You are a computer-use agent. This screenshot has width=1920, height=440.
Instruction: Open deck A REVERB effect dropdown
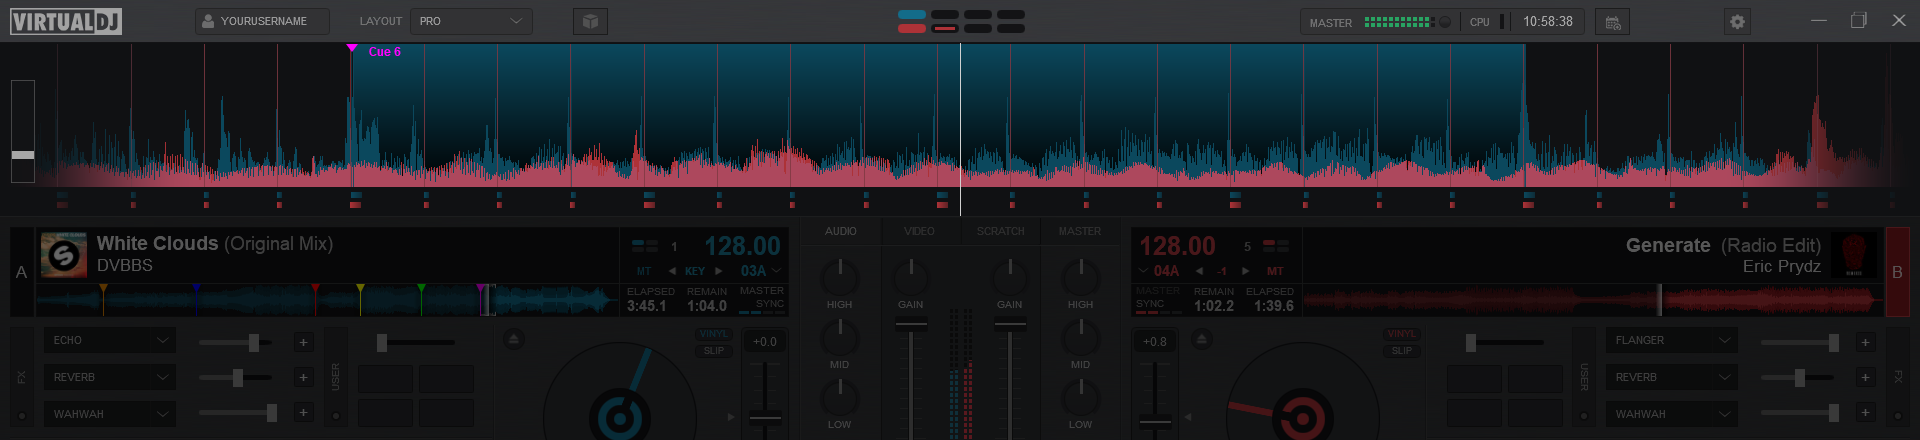110,377
